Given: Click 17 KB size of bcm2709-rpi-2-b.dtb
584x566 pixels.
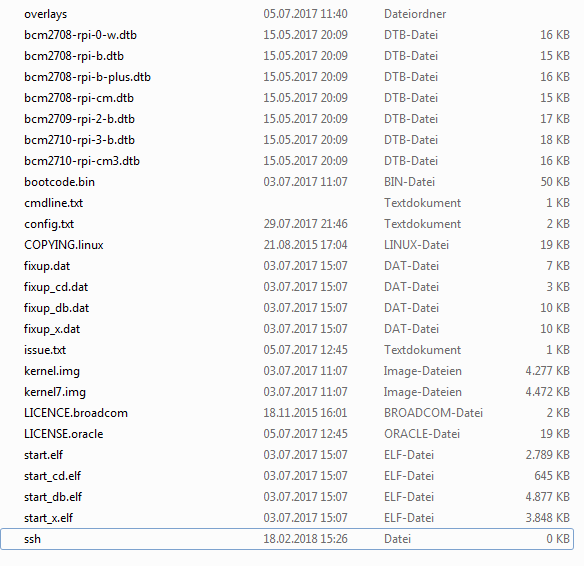Looking at the screenshot, I should pos(555,119).
